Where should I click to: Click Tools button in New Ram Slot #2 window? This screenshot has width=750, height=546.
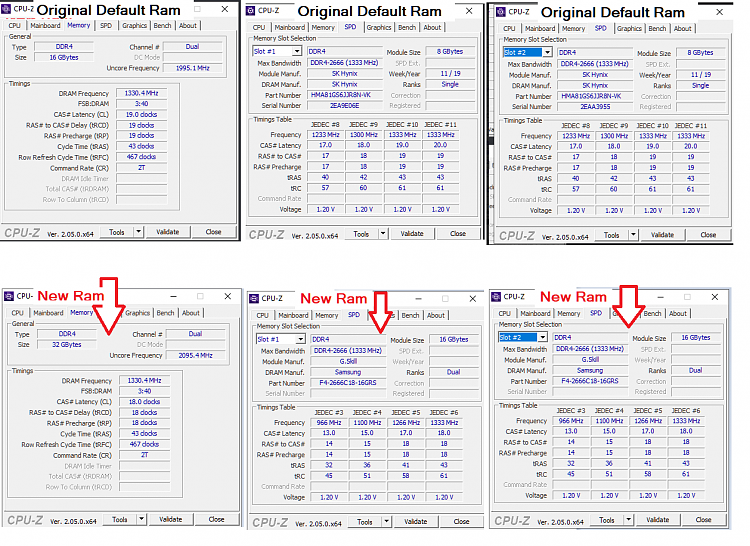[607, 520]
